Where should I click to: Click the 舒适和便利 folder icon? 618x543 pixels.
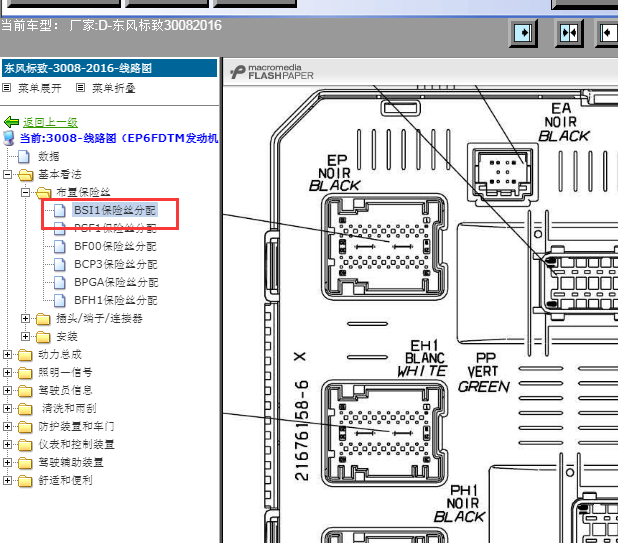26,481
